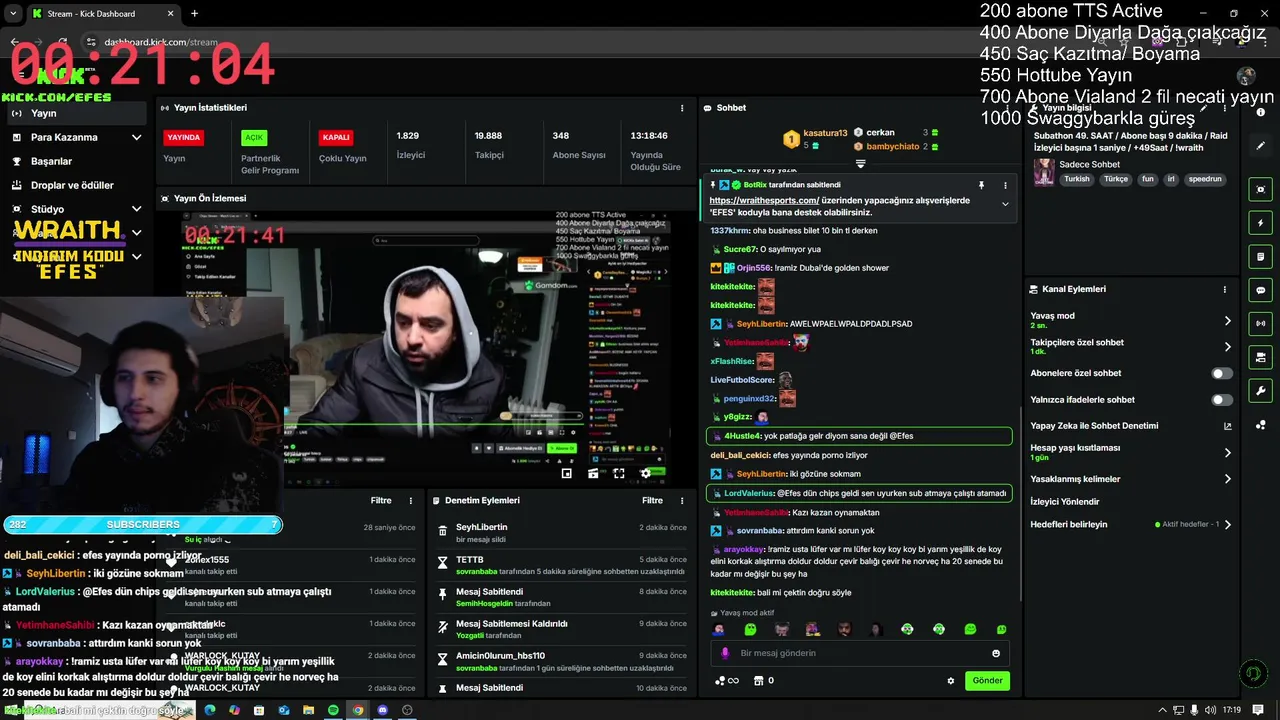Switch to Stream - Kick Dashboard browser tab

click(102, 14)
